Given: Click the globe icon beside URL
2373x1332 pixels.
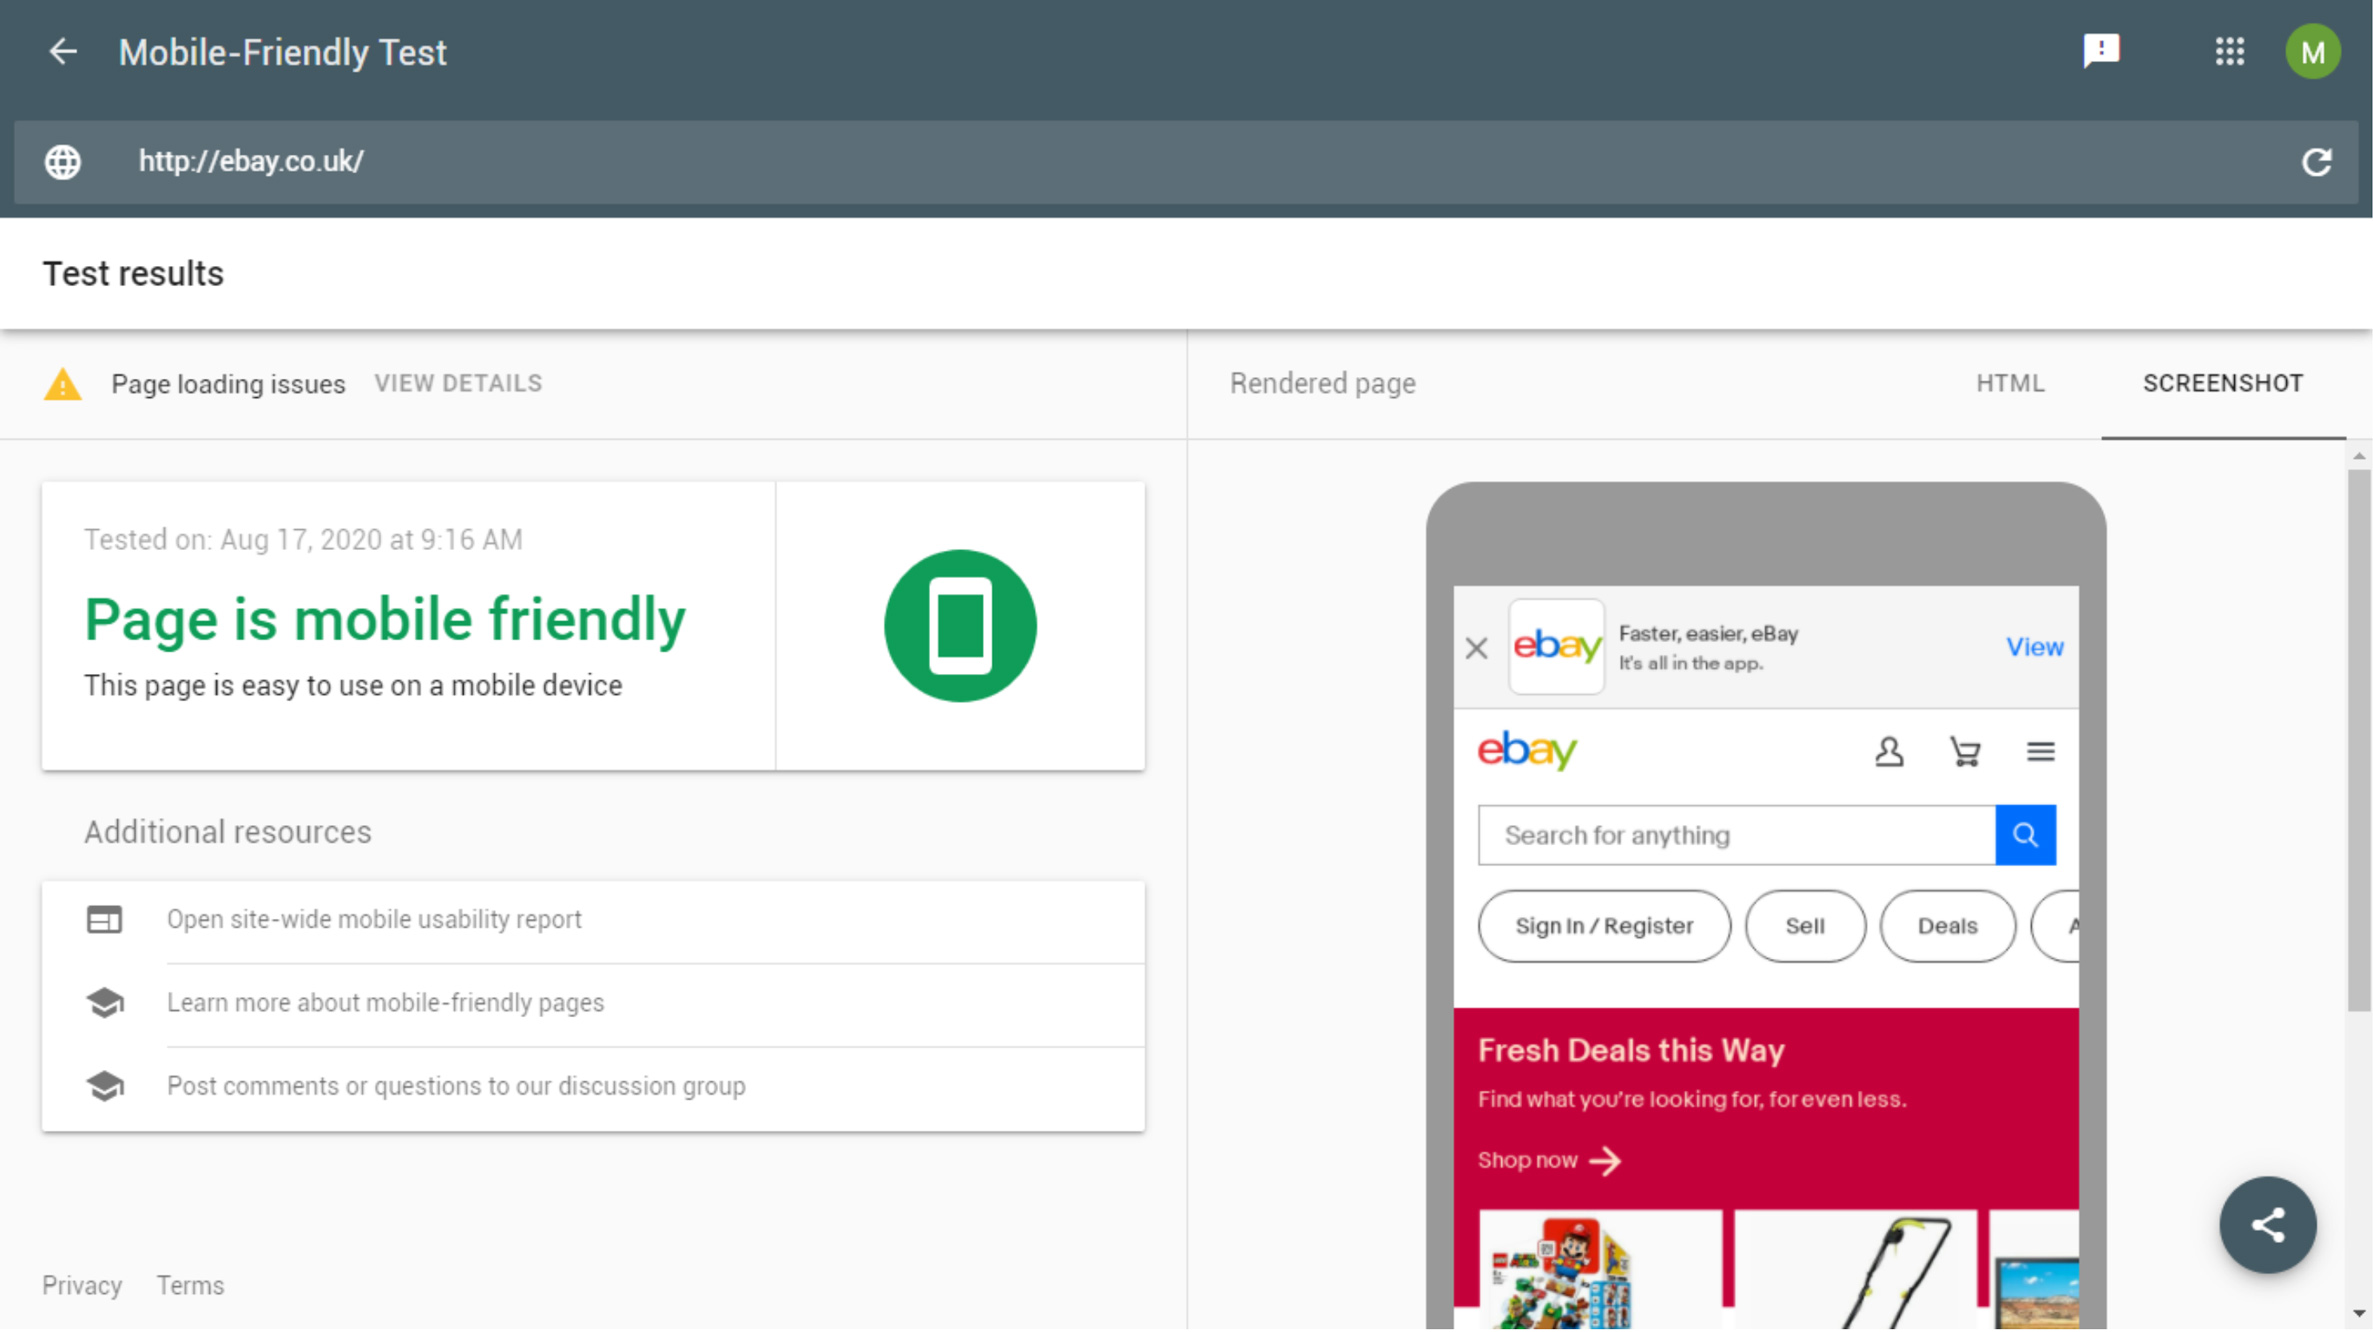Looking at the screenshot, I should pos(63,162).
